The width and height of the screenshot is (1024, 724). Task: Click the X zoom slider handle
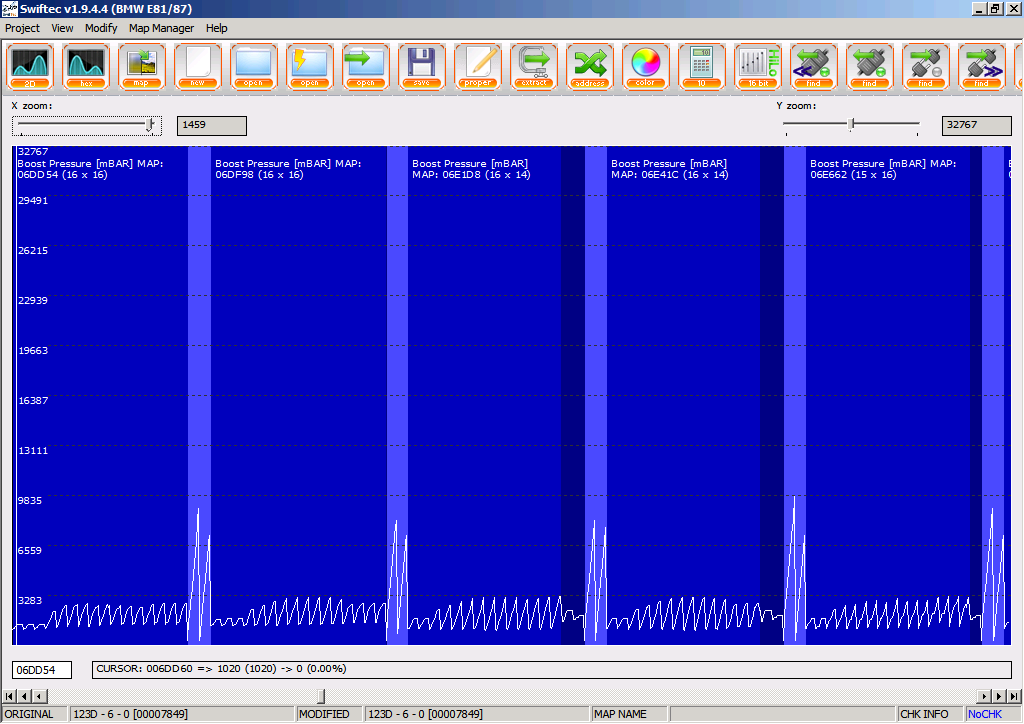tap(151, 125)
